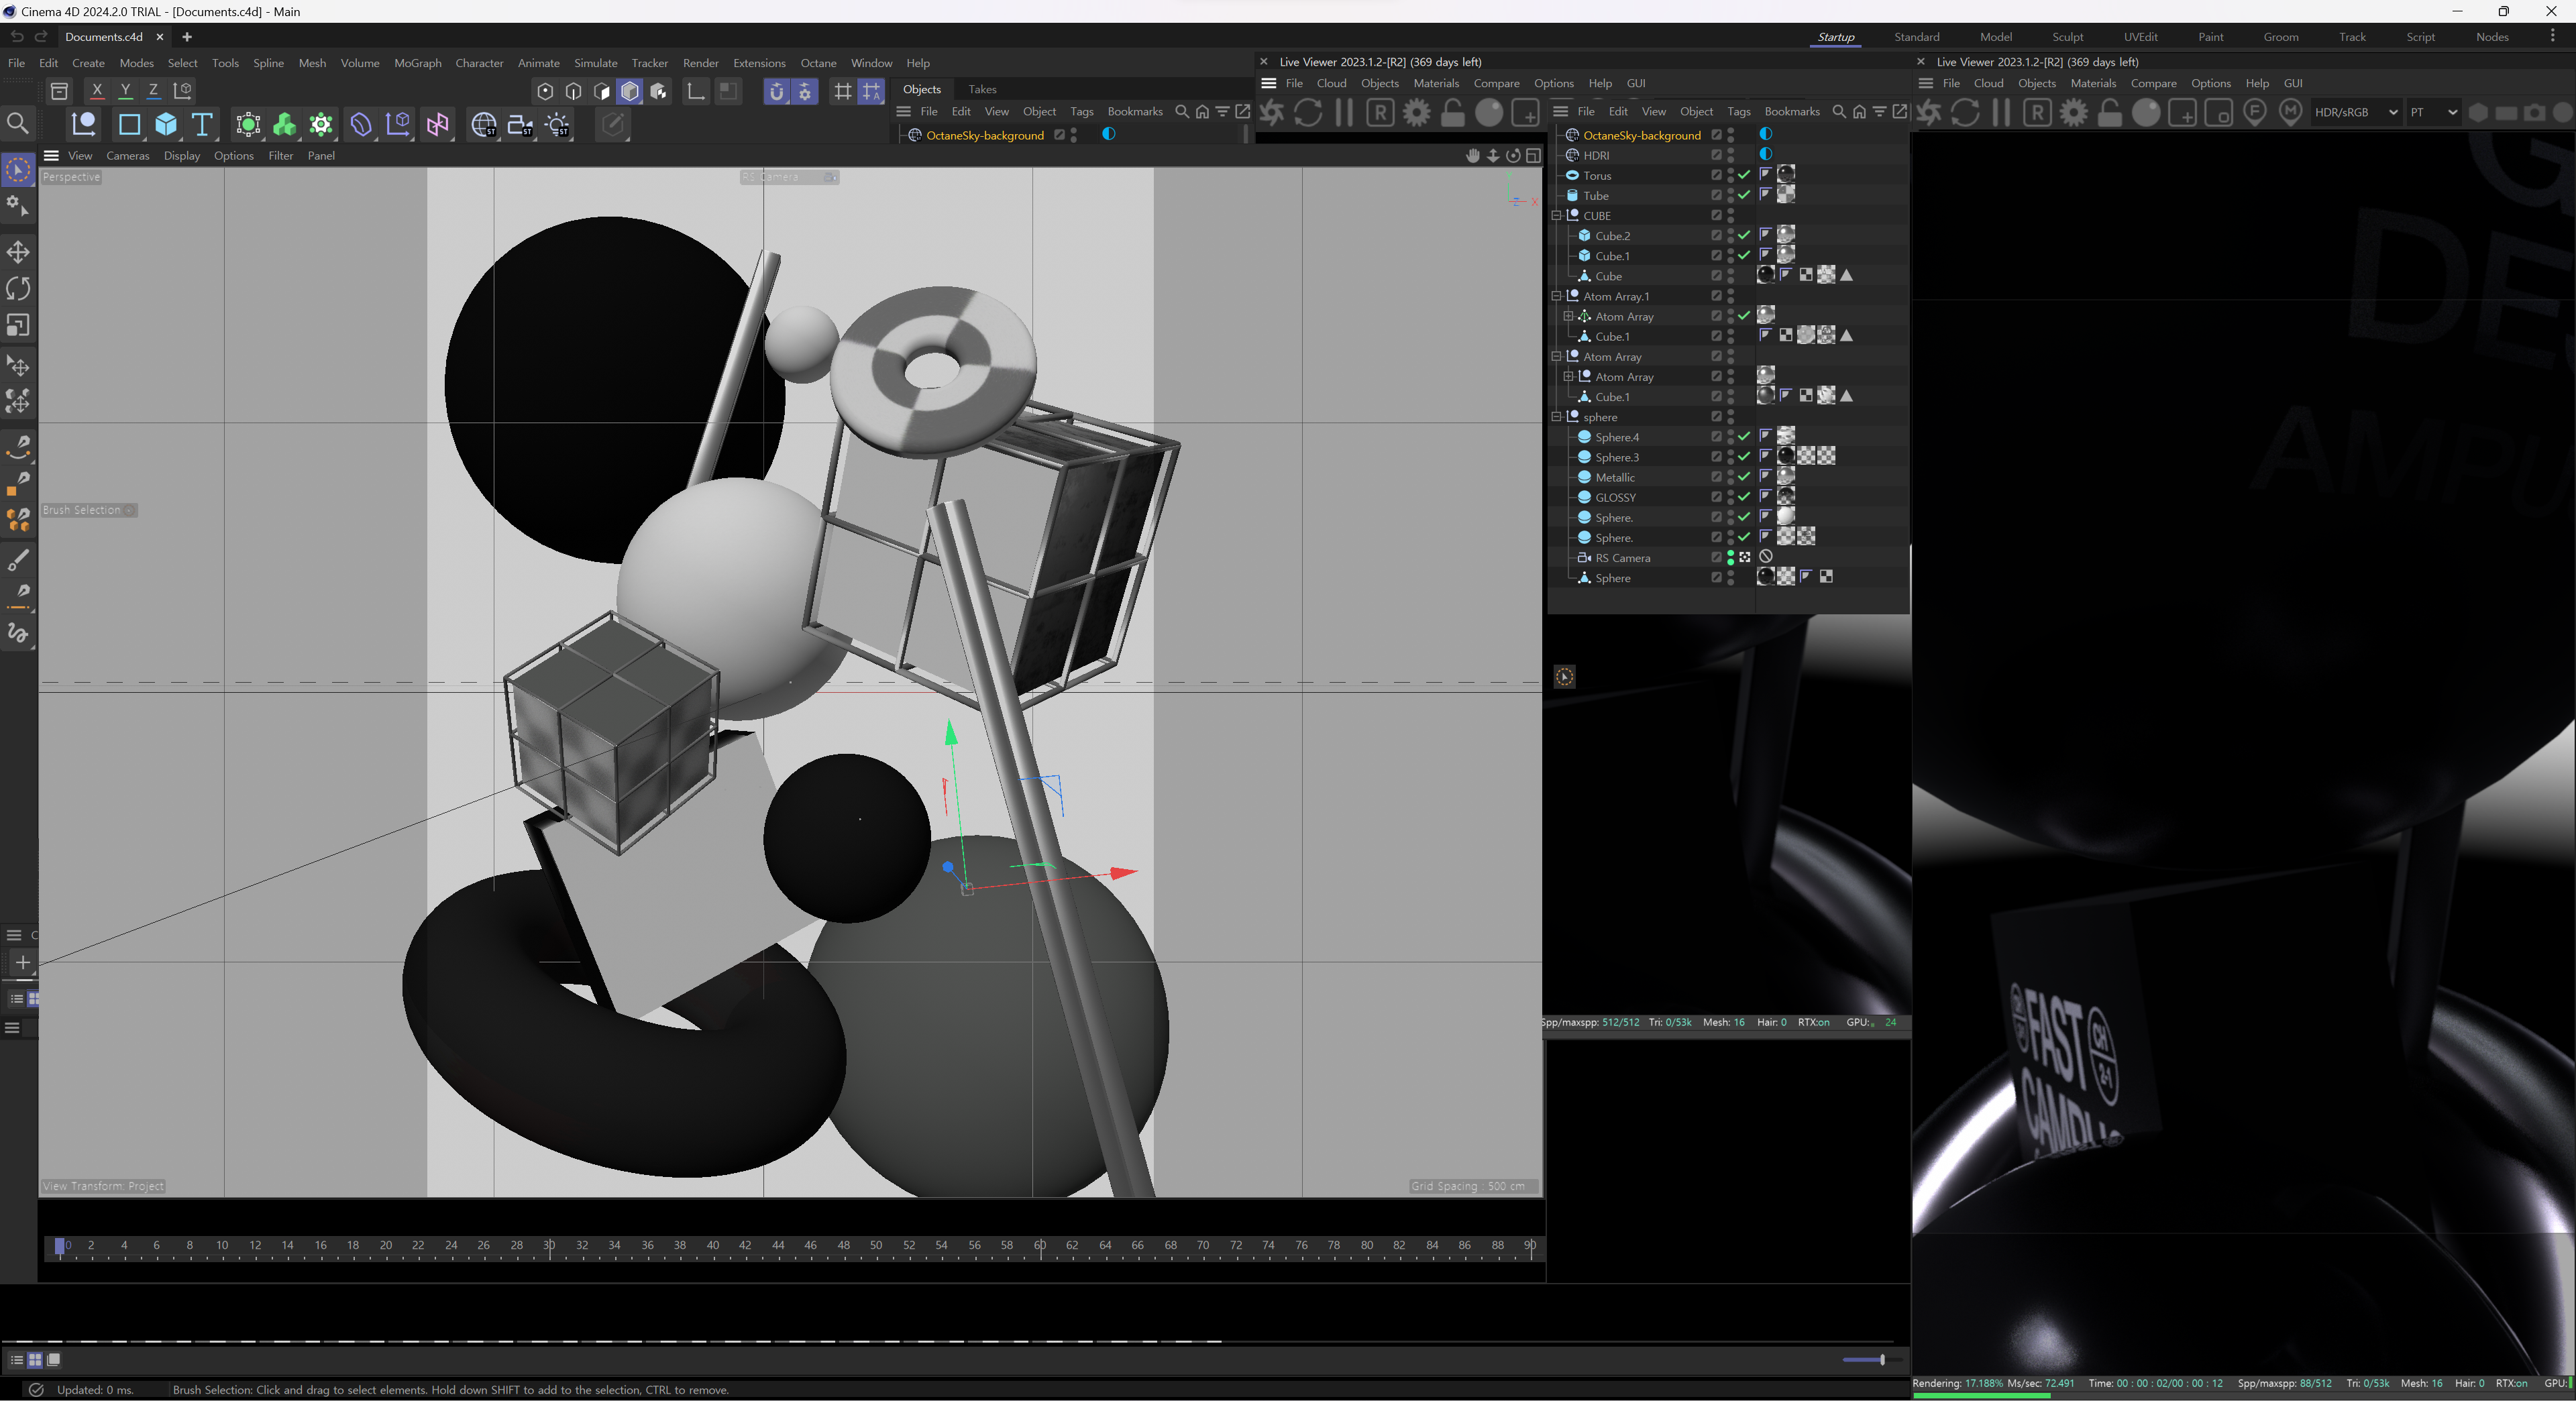Click Restart render icon in right Live Viewer
2576x1401 pixels.
click(x=1965, y=112)
